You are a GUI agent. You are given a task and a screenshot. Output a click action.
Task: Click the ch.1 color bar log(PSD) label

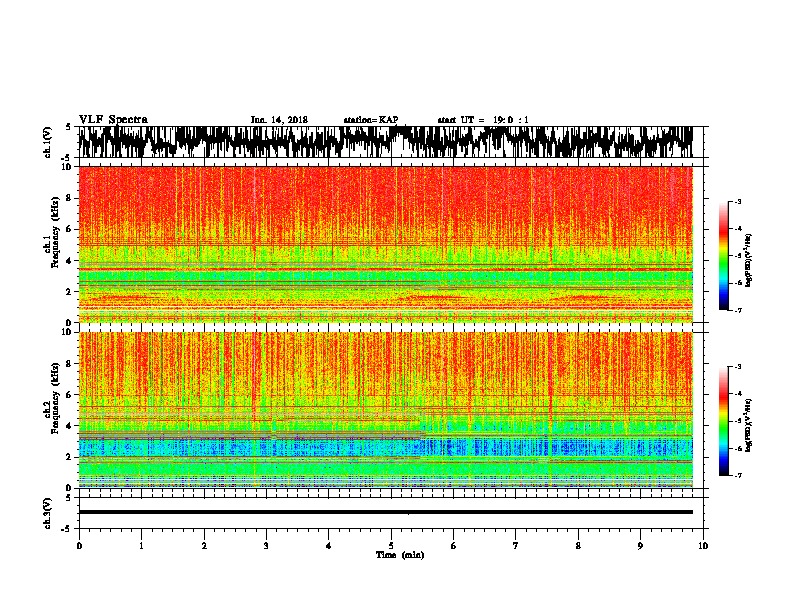click(x=749, y=260)
